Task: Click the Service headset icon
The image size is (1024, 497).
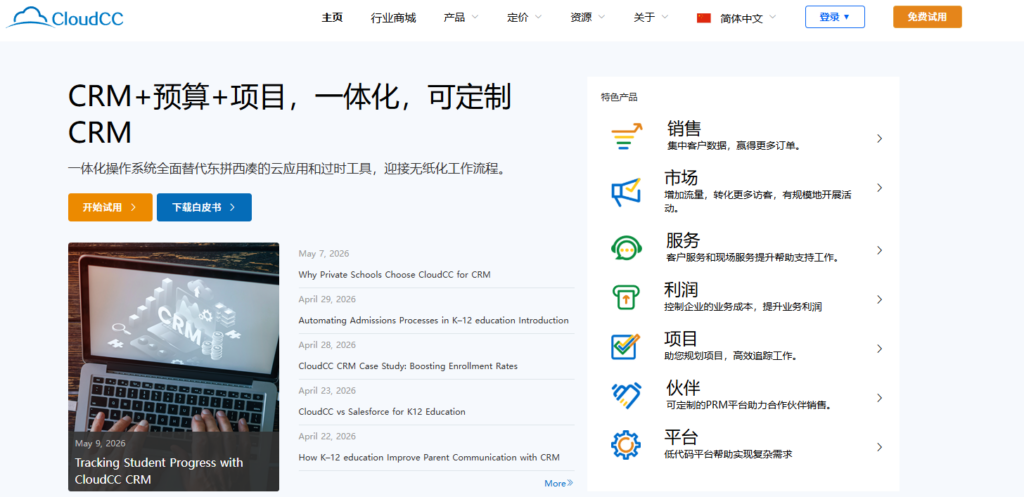Action: point(626,248)
